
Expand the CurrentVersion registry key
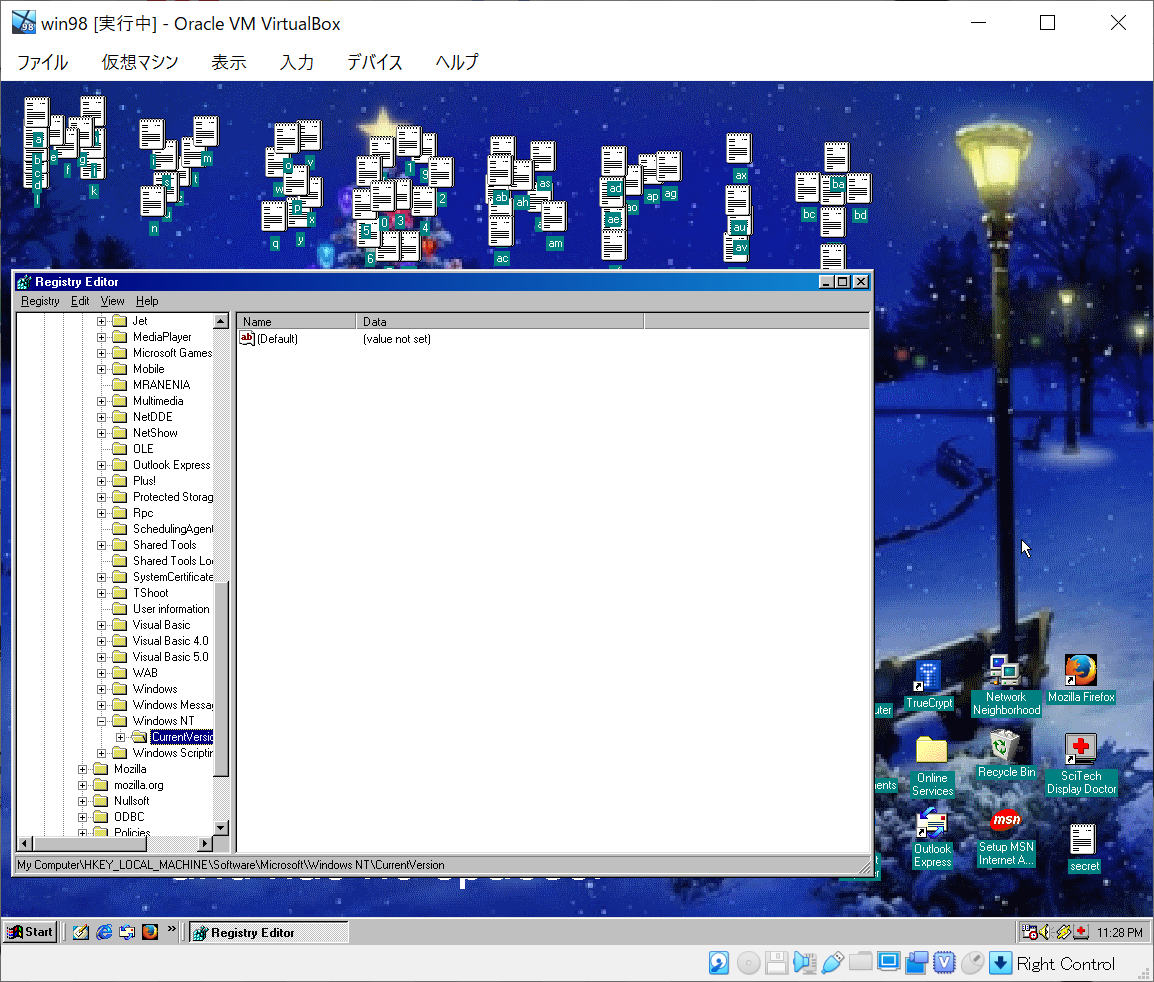(121, 737)
